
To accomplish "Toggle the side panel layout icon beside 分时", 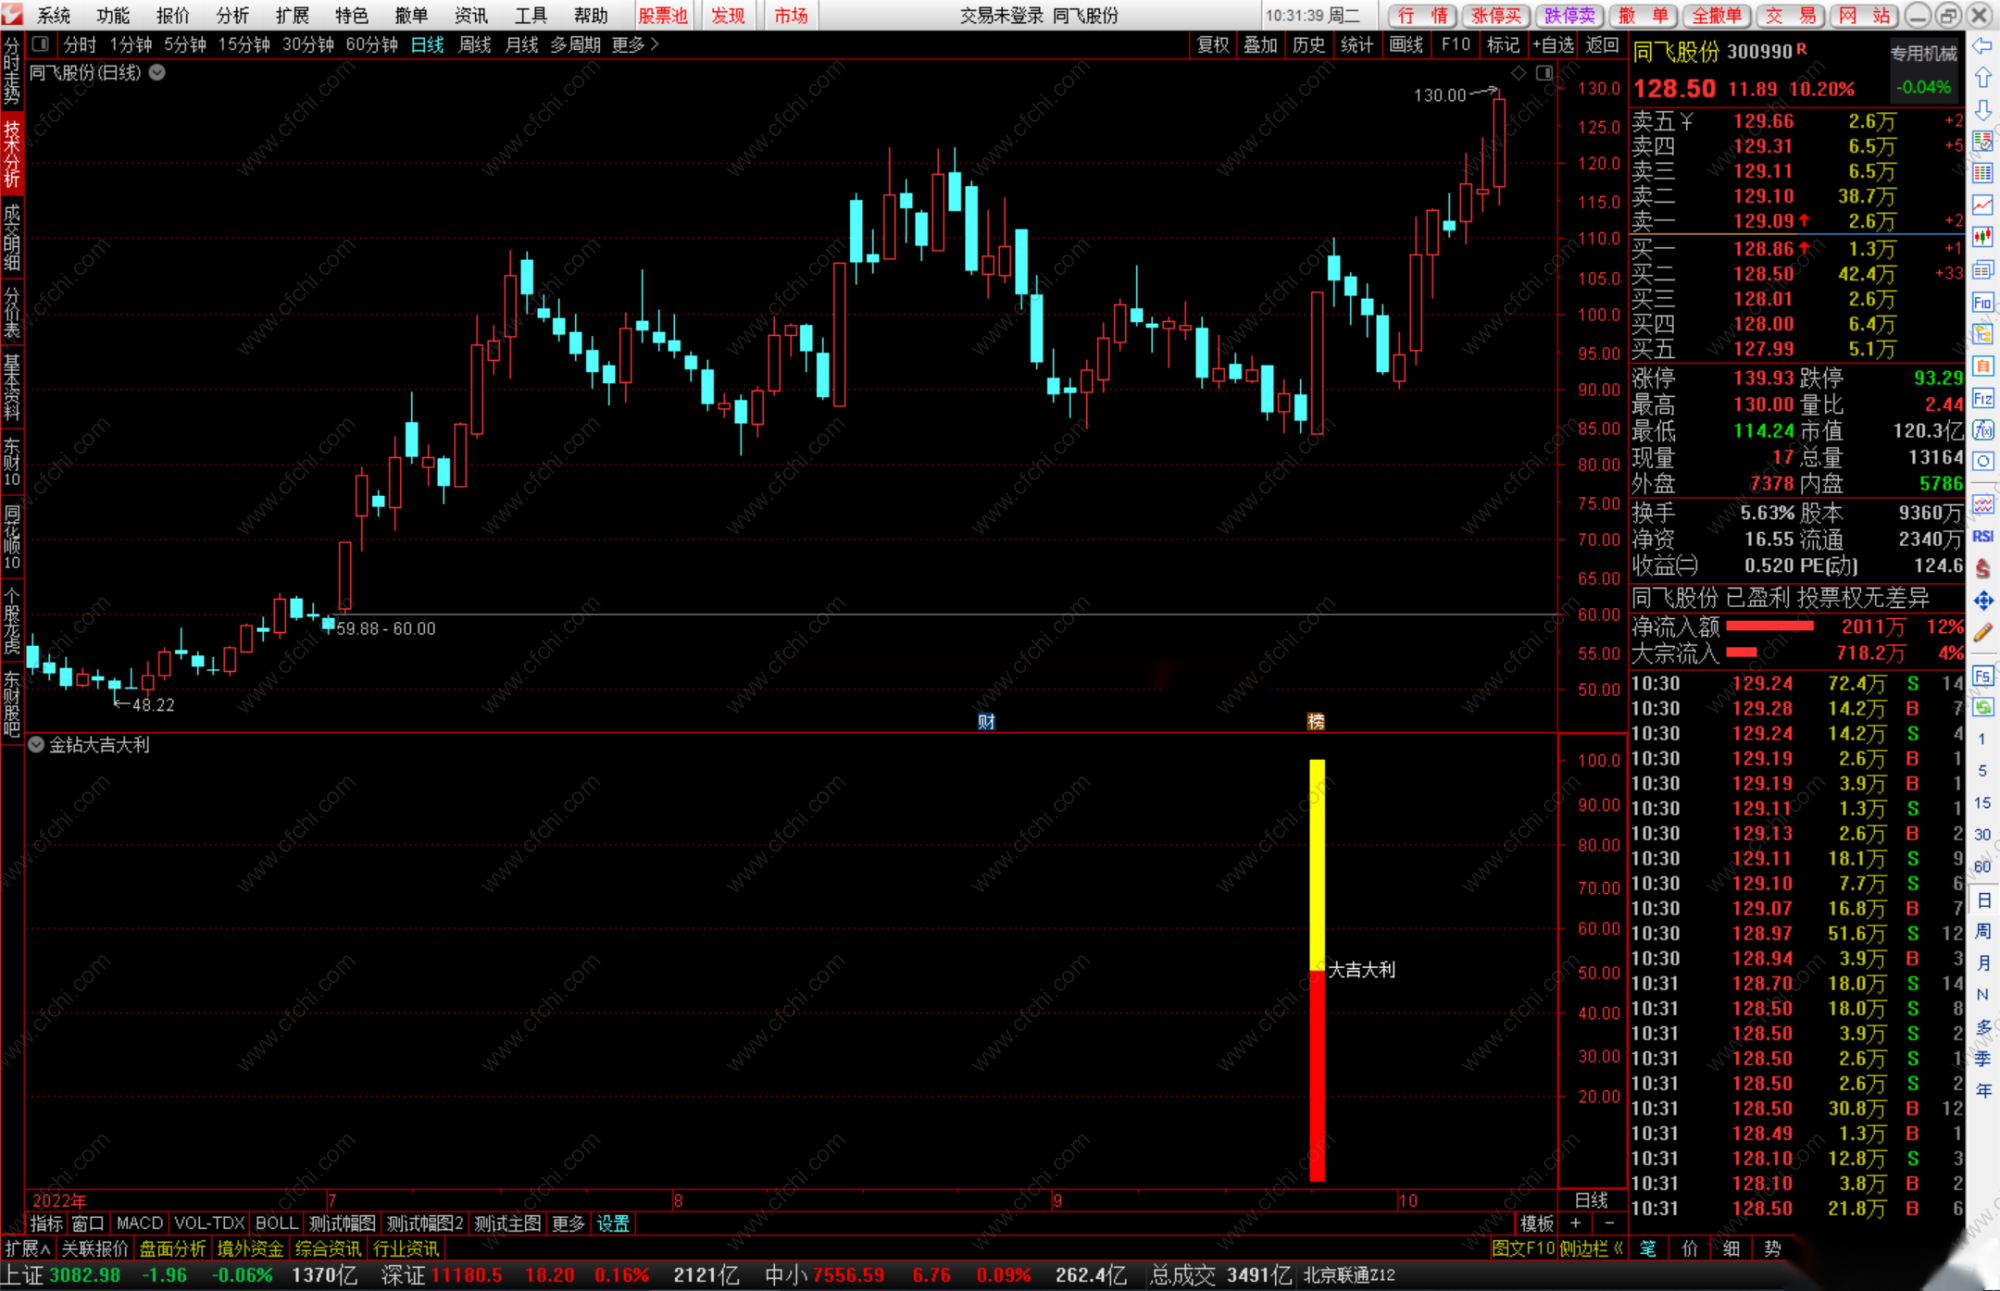I will point(41,44).
